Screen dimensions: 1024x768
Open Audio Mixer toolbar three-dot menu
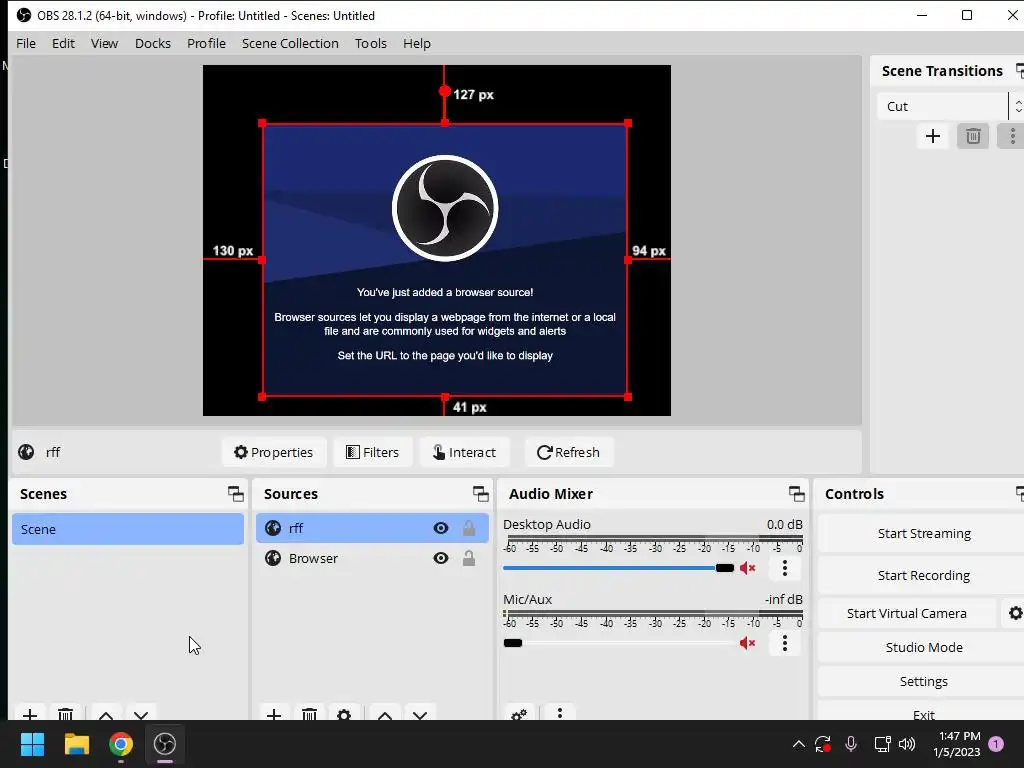560,714
